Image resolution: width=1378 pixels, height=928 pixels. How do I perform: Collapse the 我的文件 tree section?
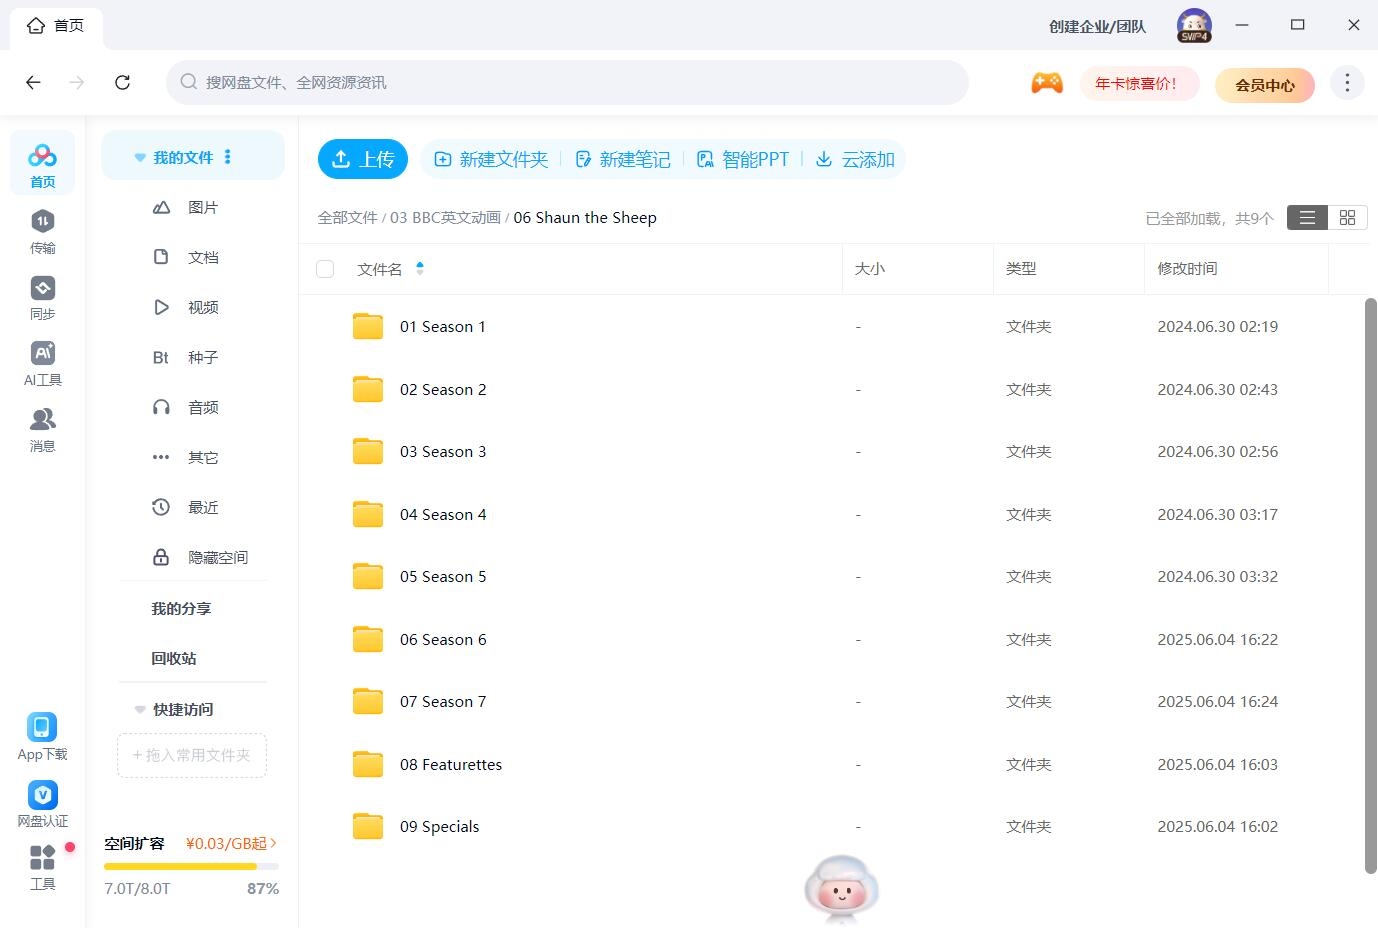(x=140, y=158)
